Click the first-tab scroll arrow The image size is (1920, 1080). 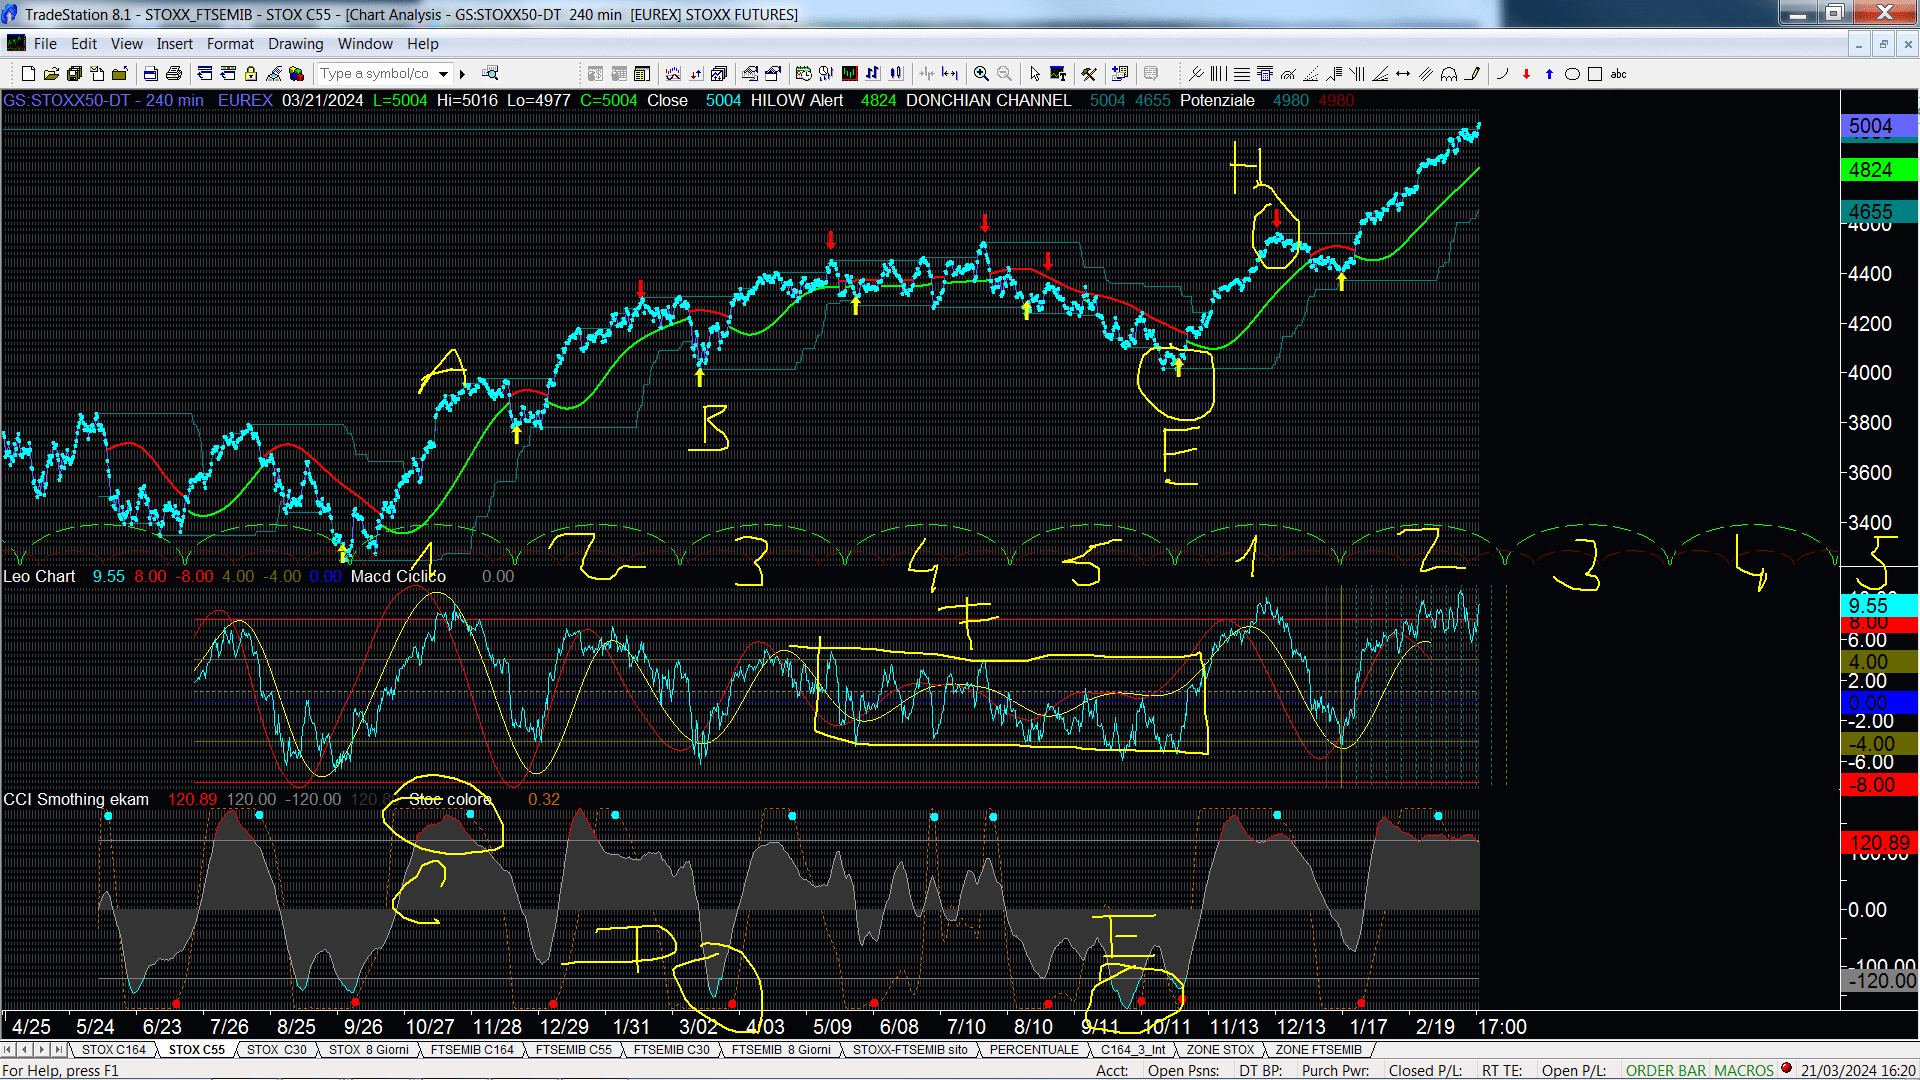click(8, 1049)
